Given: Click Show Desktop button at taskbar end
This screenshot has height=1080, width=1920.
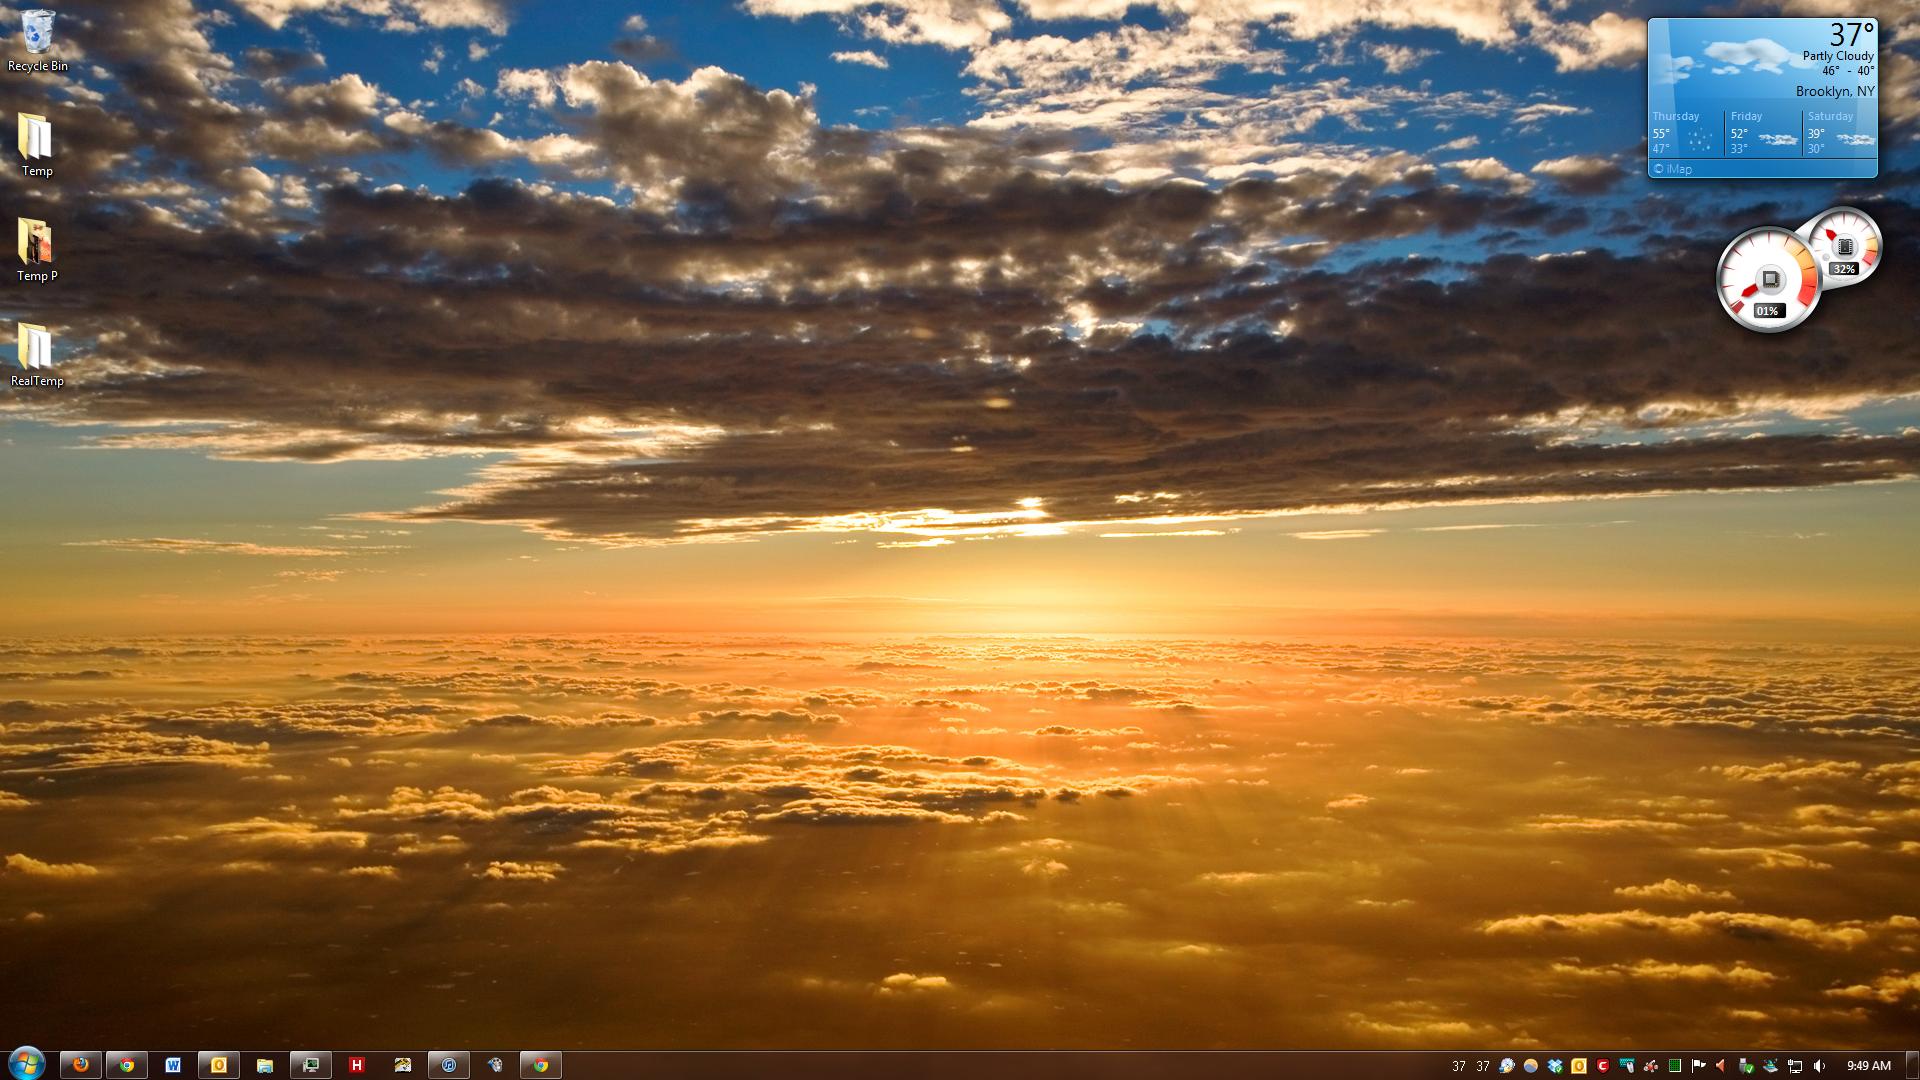Looking at the screenshot, I should [1912, 1065].
